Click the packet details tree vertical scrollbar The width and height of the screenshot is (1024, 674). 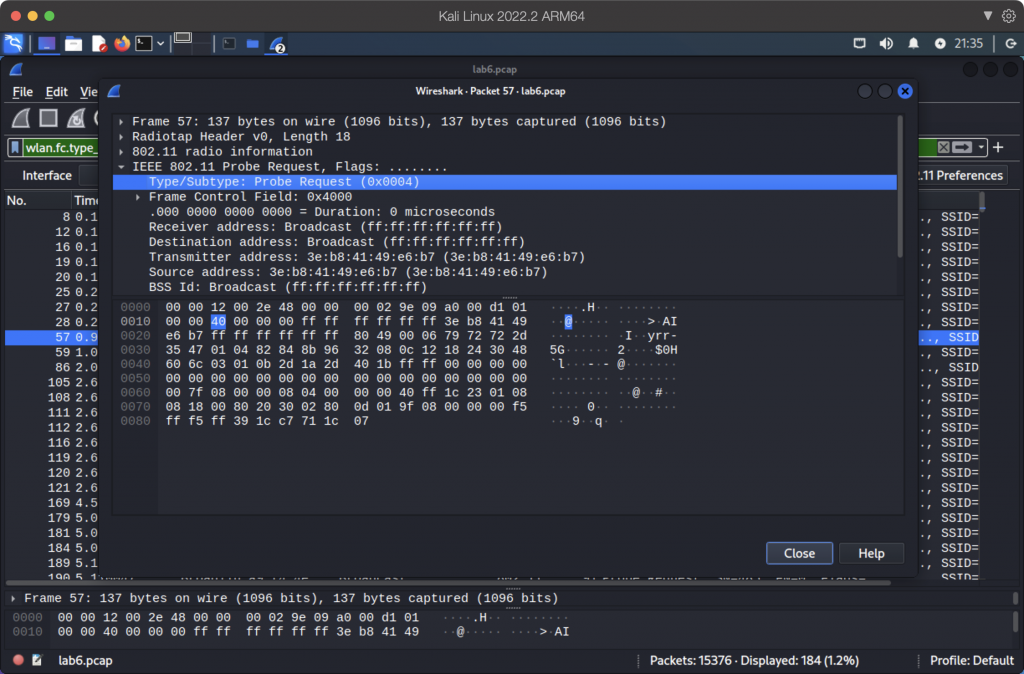pos(901,187)
